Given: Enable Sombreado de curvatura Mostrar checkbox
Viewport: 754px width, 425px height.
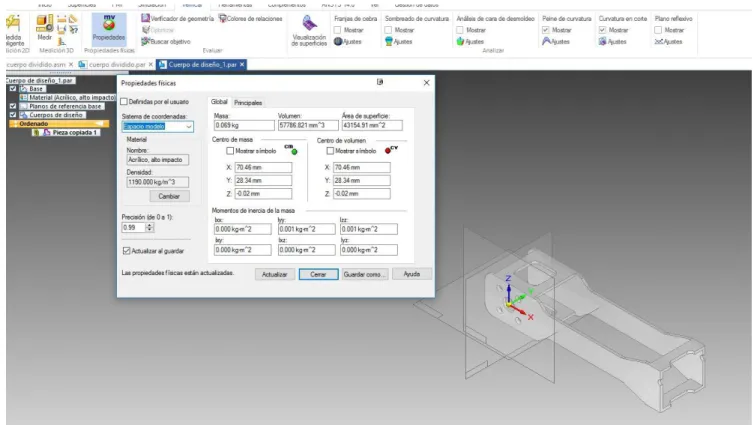Looking at the screenshot, I should tap(388, 30).
